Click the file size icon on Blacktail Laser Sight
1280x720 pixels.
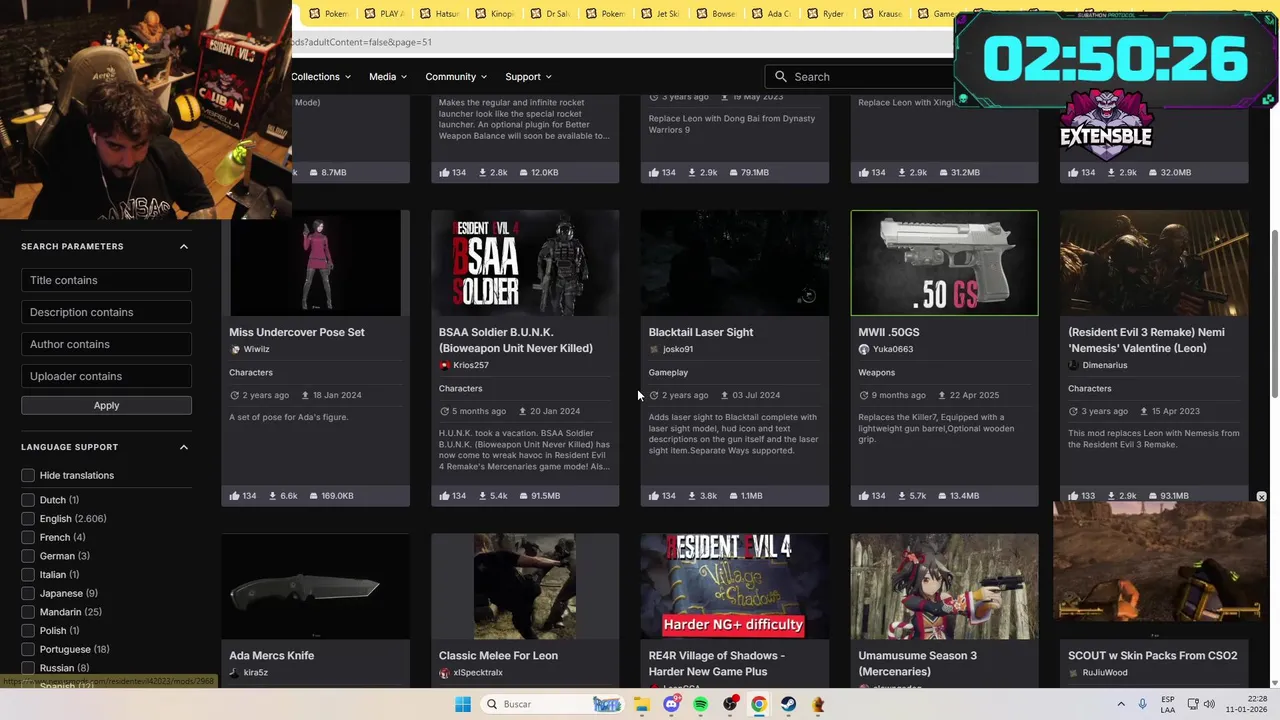[x=733, y=496]
